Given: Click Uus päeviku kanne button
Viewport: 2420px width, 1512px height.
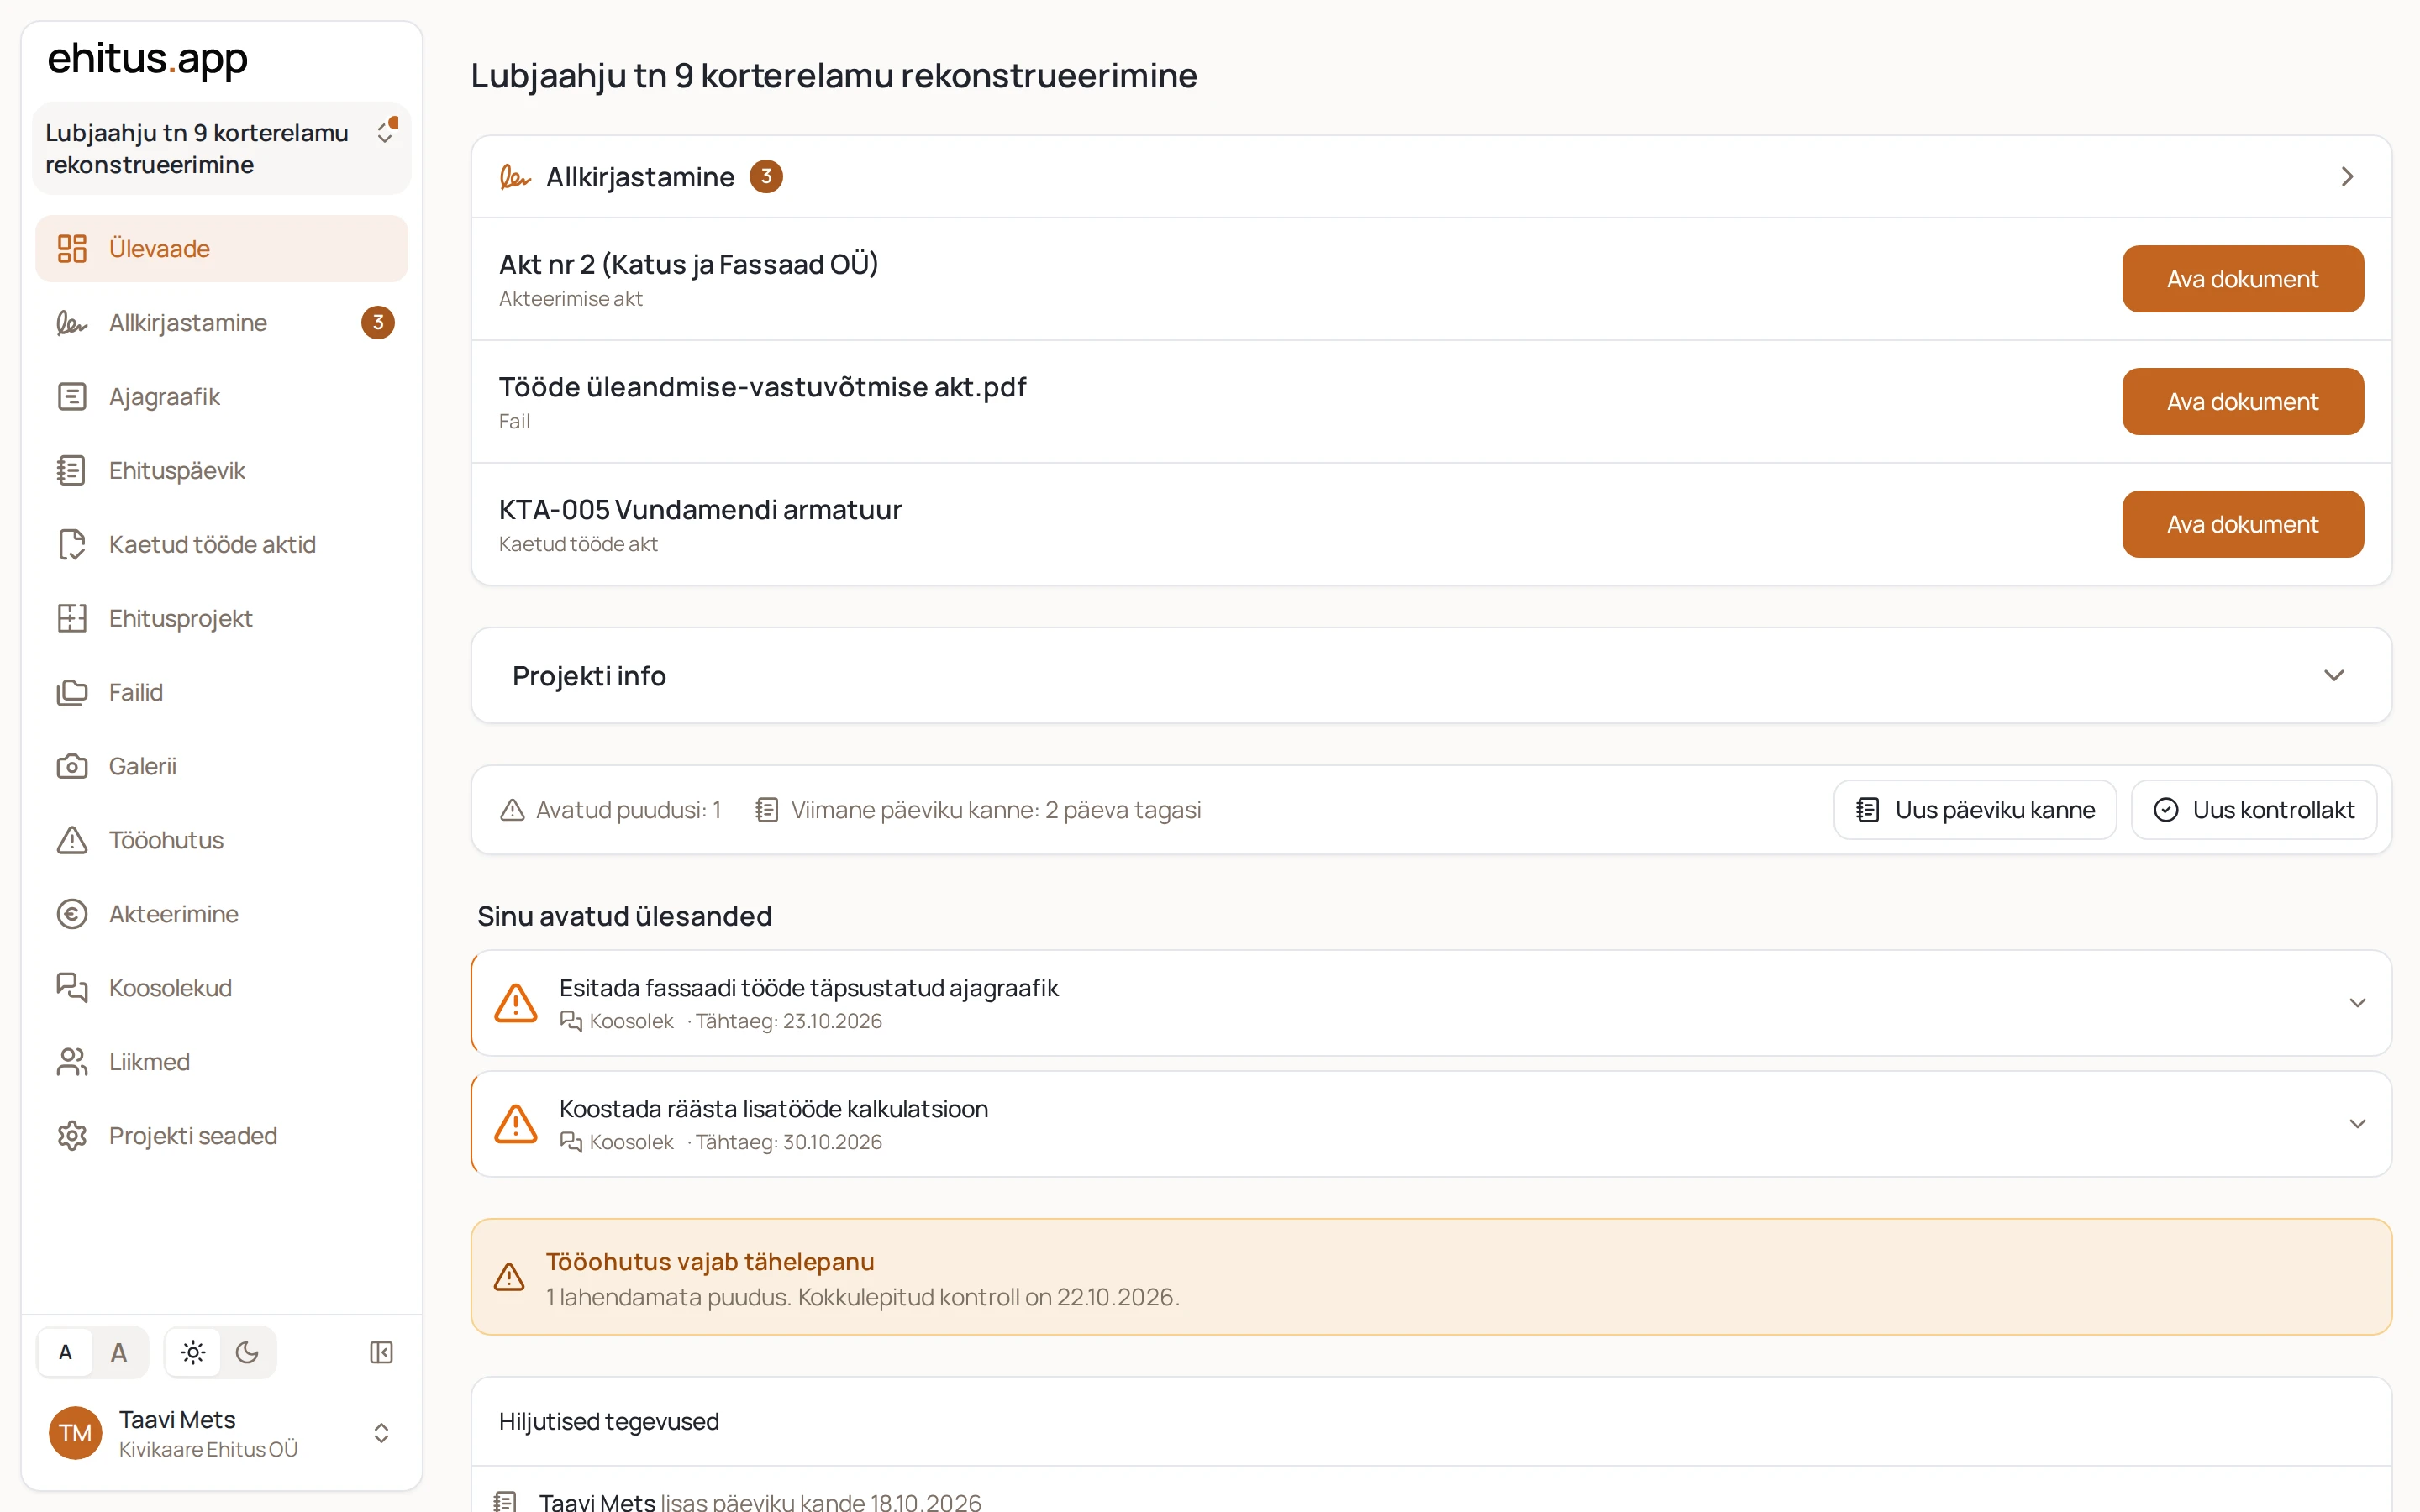Looking at the screenshot, I should pos(1975,809).
